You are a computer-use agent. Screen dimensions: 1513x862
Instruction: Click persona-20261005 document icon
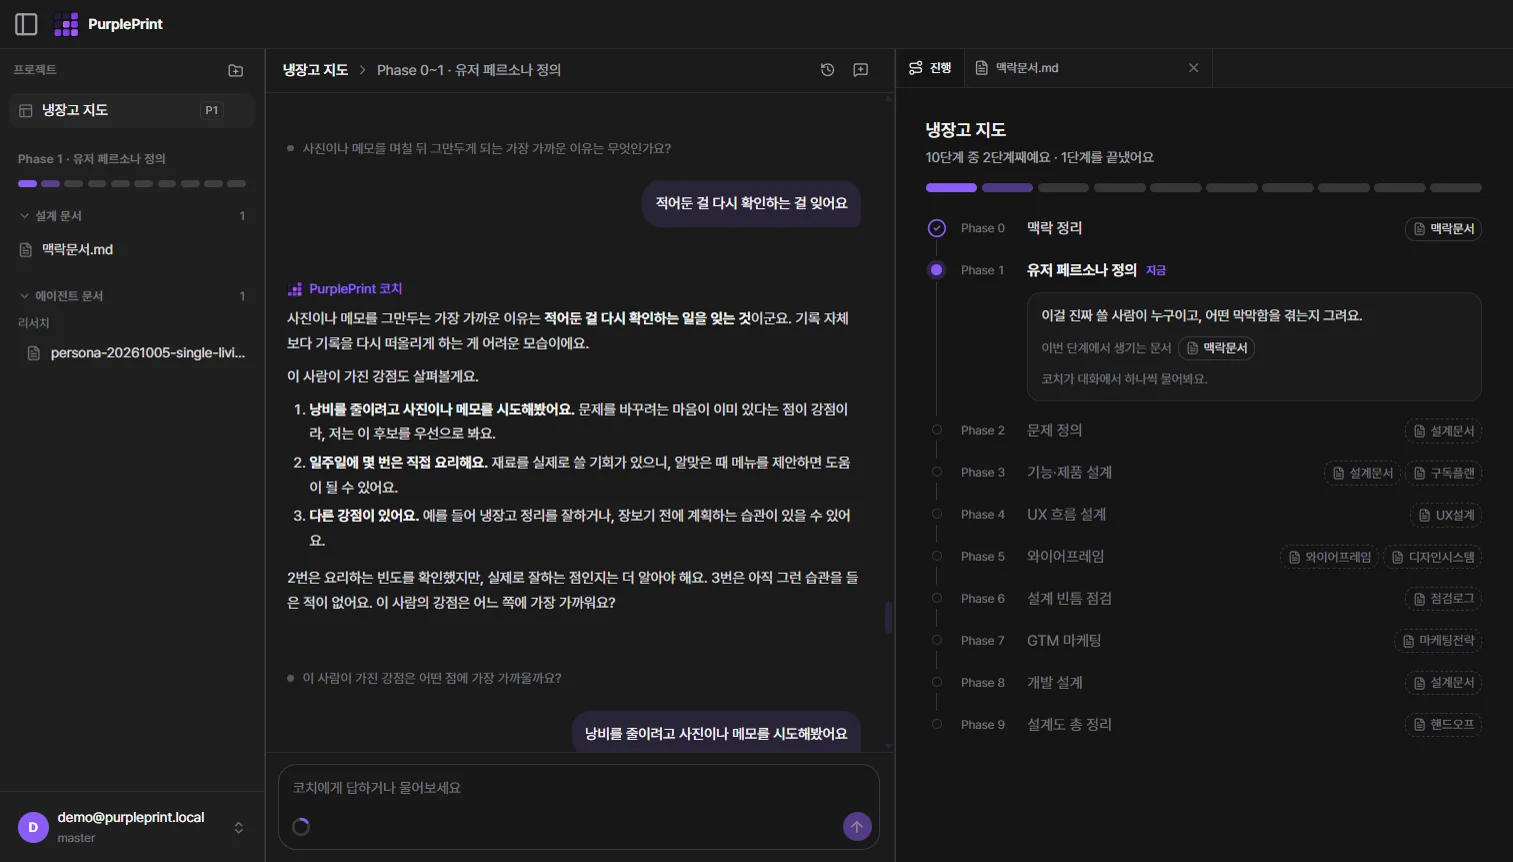[x=33, y=353]
